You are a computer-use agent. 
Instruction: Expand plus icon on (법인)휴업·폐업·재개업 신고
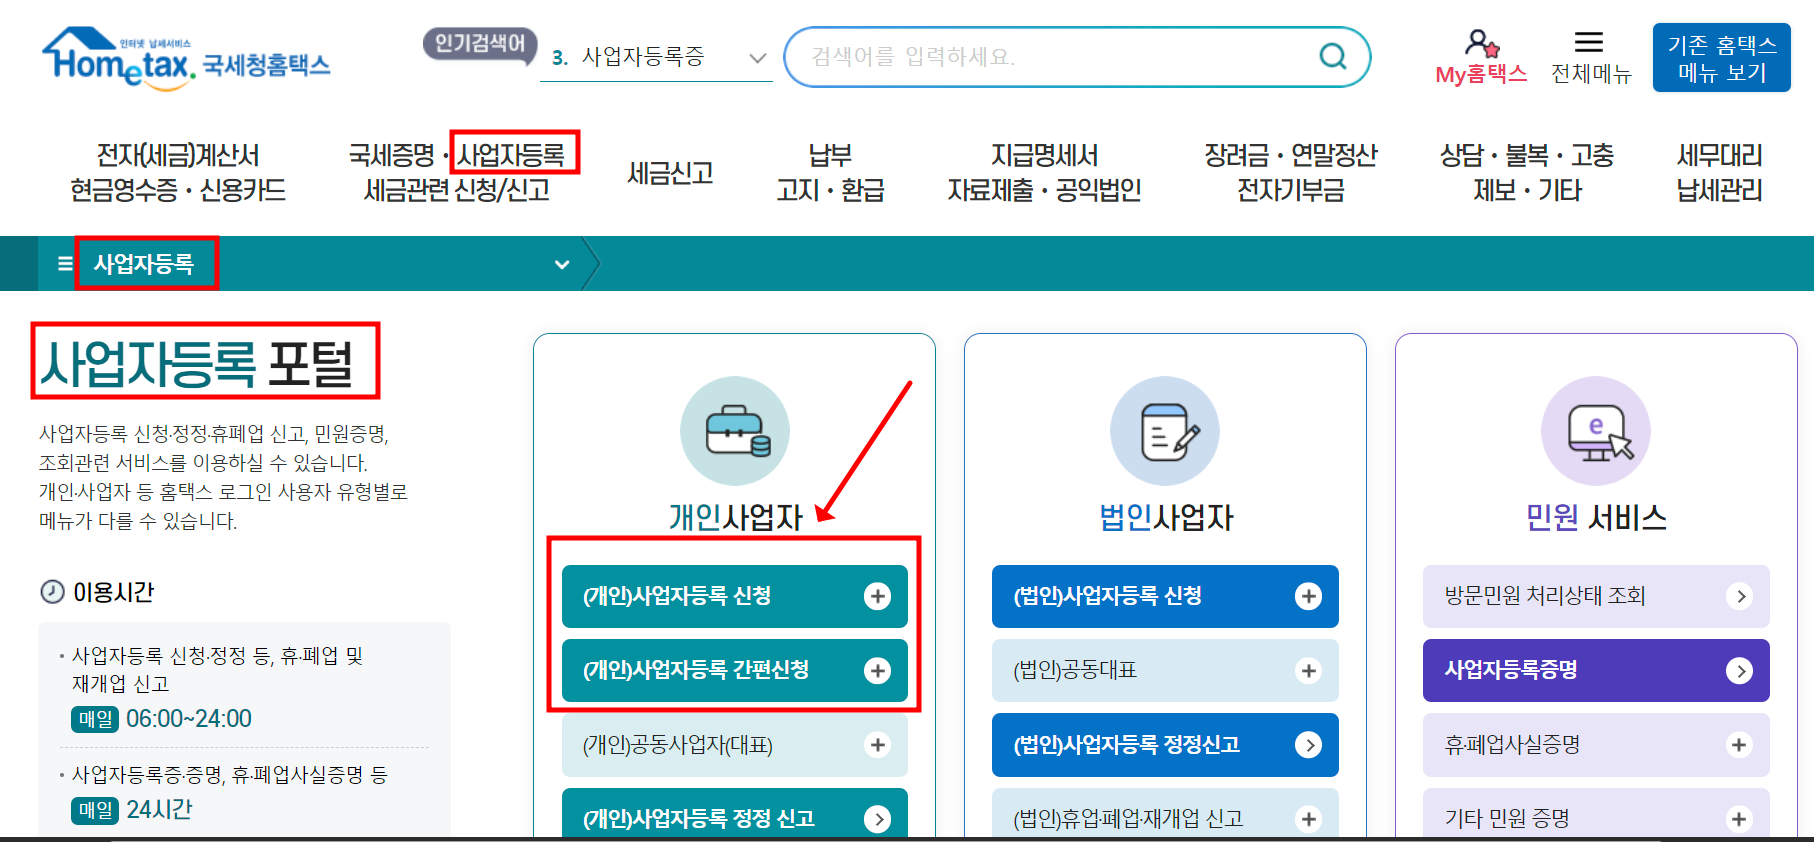1308,819
